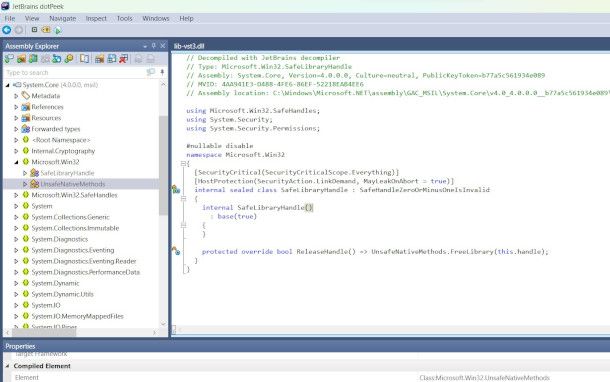Collapse the Compiled Element properties section
Screen dimensions: 610x382
[x=7, y=366]
